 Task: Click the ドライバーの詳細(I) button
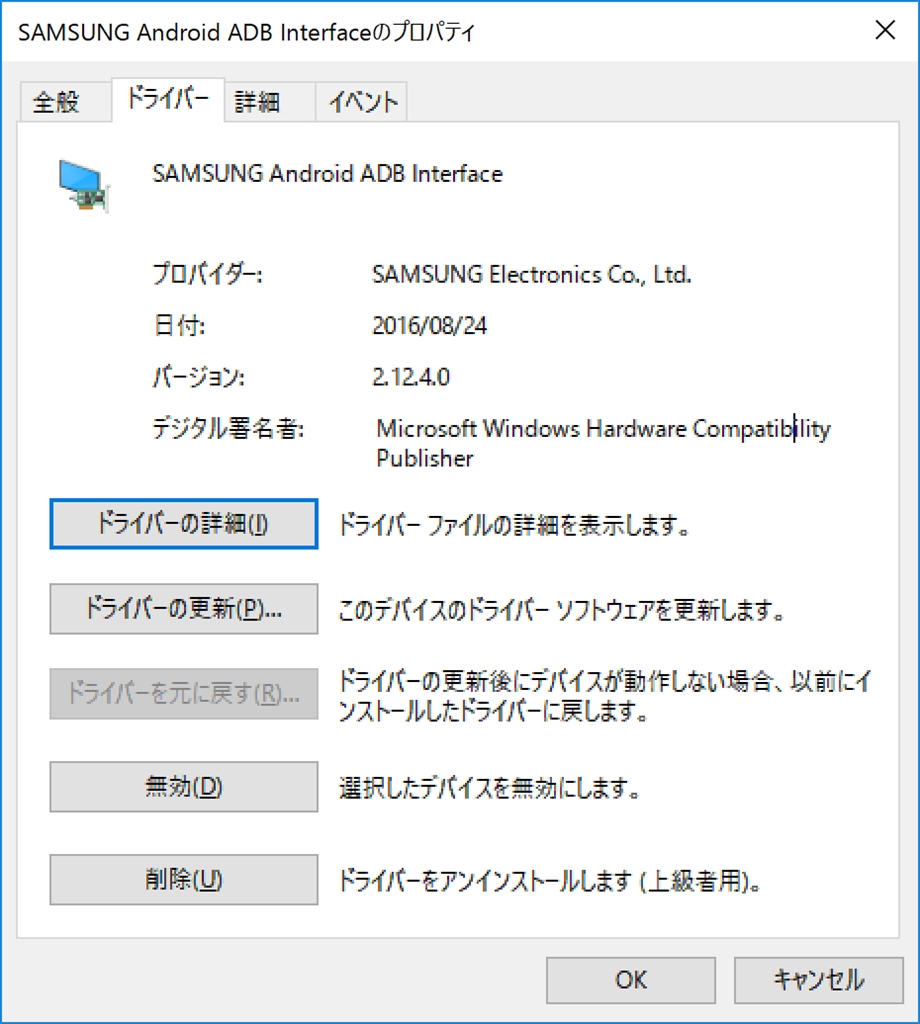(x=183, y=524)
